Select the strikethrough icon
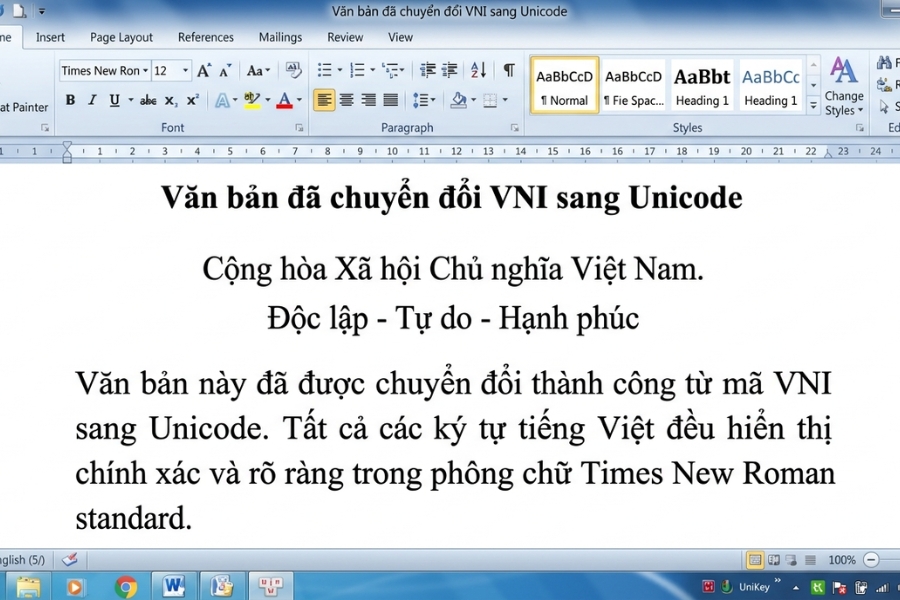The image size is (900, 600). point(148,100)
